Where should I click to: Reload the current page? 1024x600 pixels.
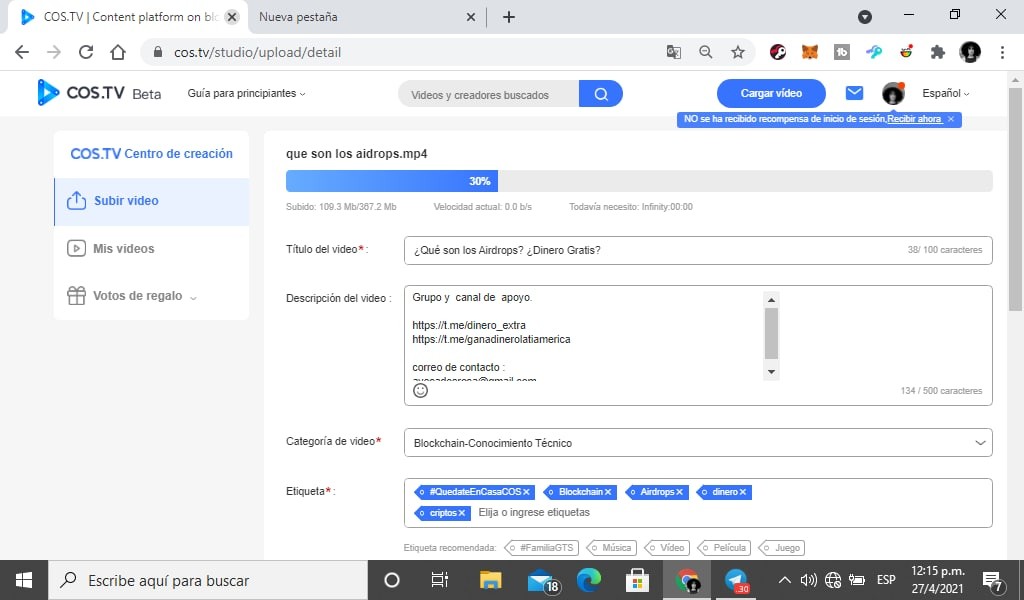[x=86, y=52]
